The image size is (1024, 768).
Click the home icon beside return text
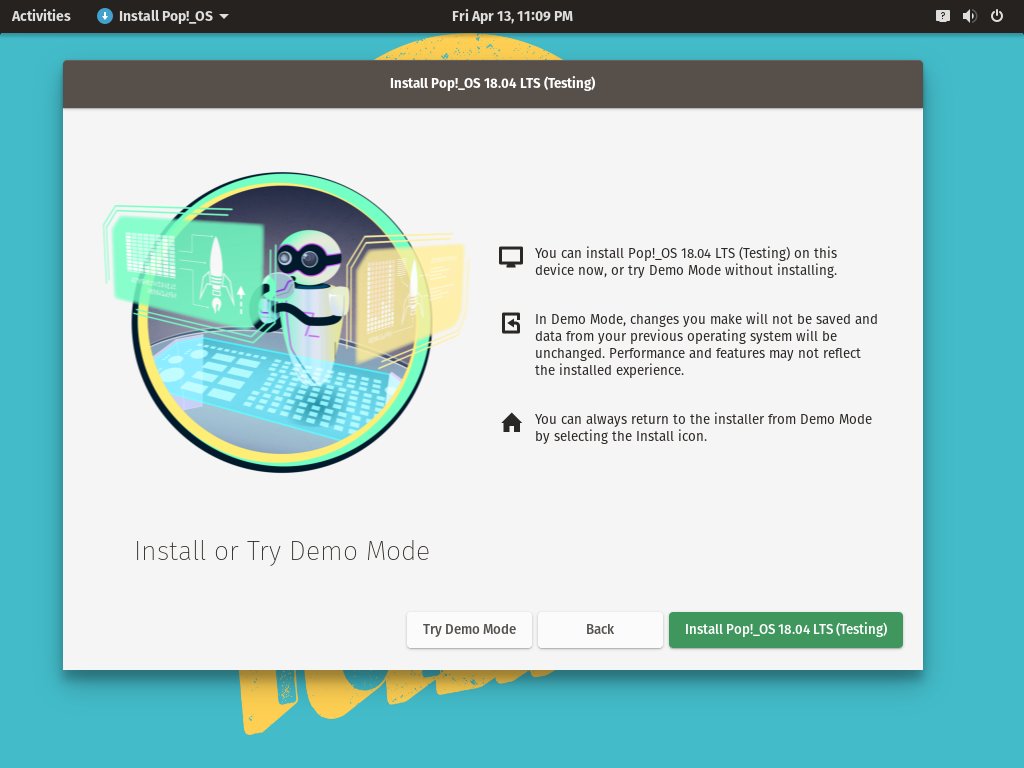[511, 423]
